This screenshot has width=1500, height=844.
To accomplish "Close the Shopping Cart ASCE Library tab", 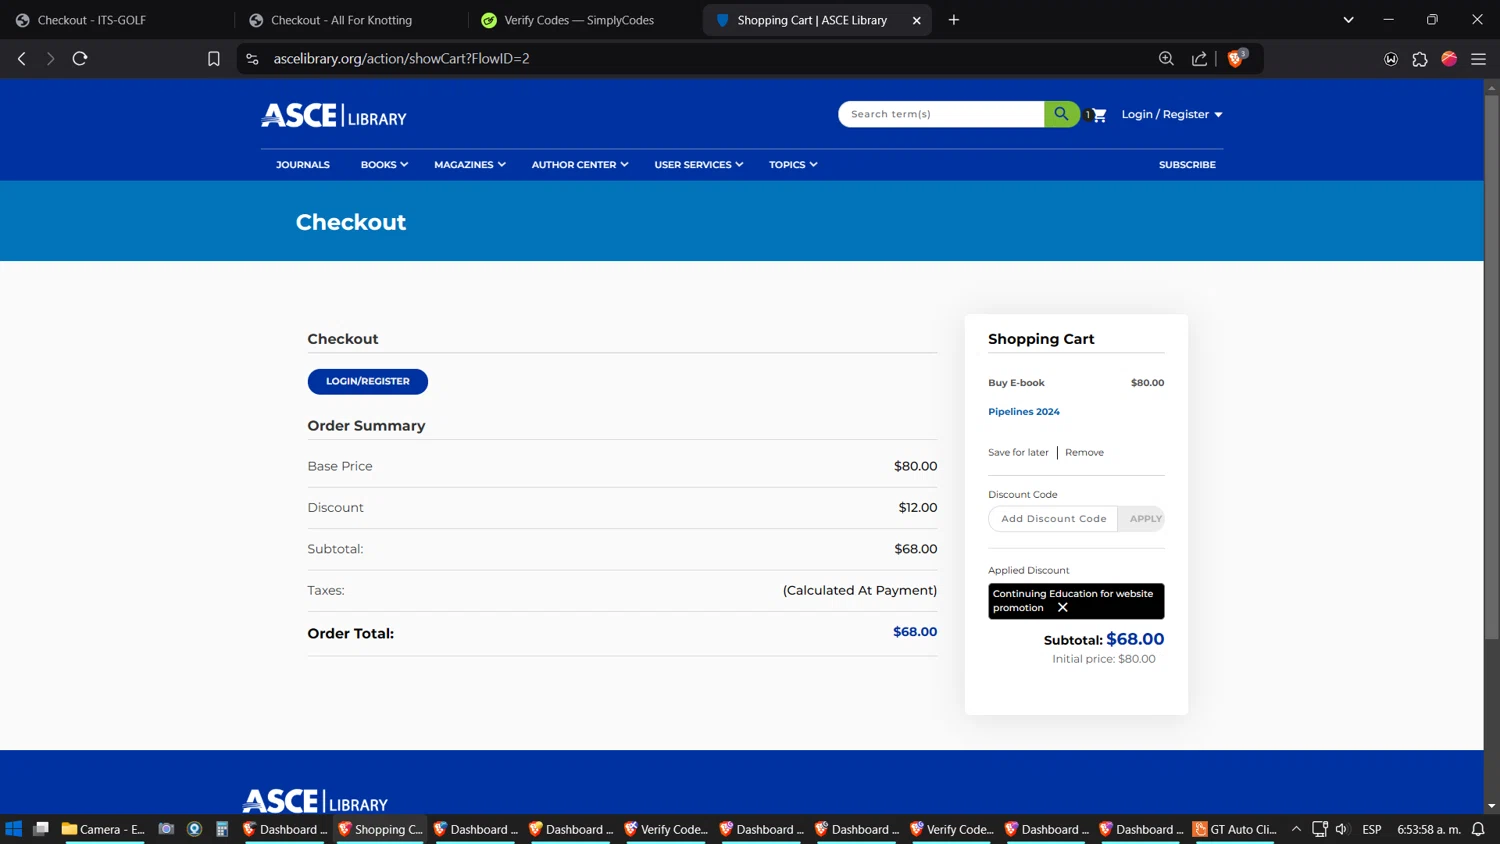I will click(x=916, y=20).
